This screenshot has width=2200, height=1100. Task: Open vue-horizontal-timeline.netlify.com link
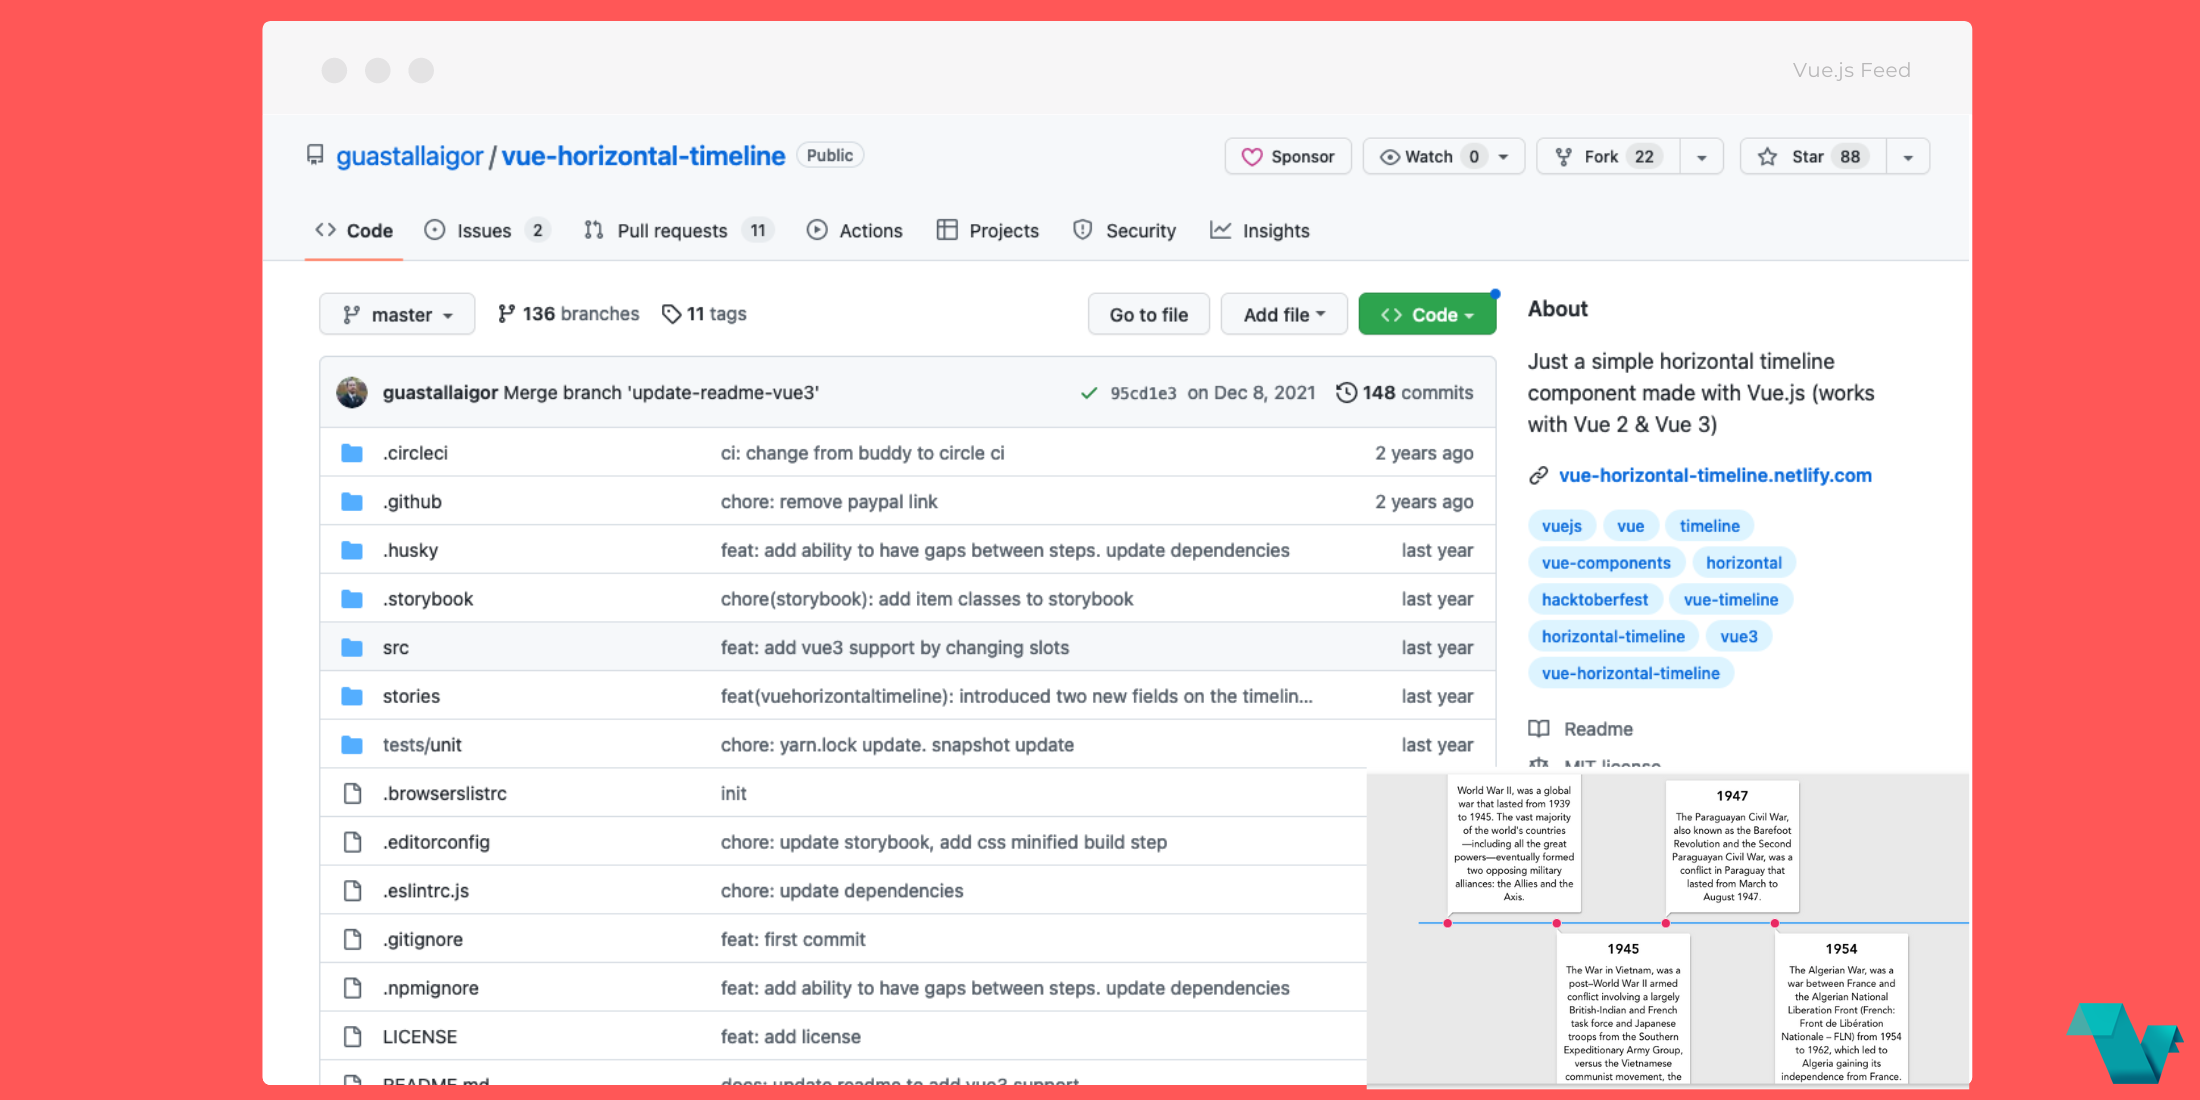click(1716, 475)
